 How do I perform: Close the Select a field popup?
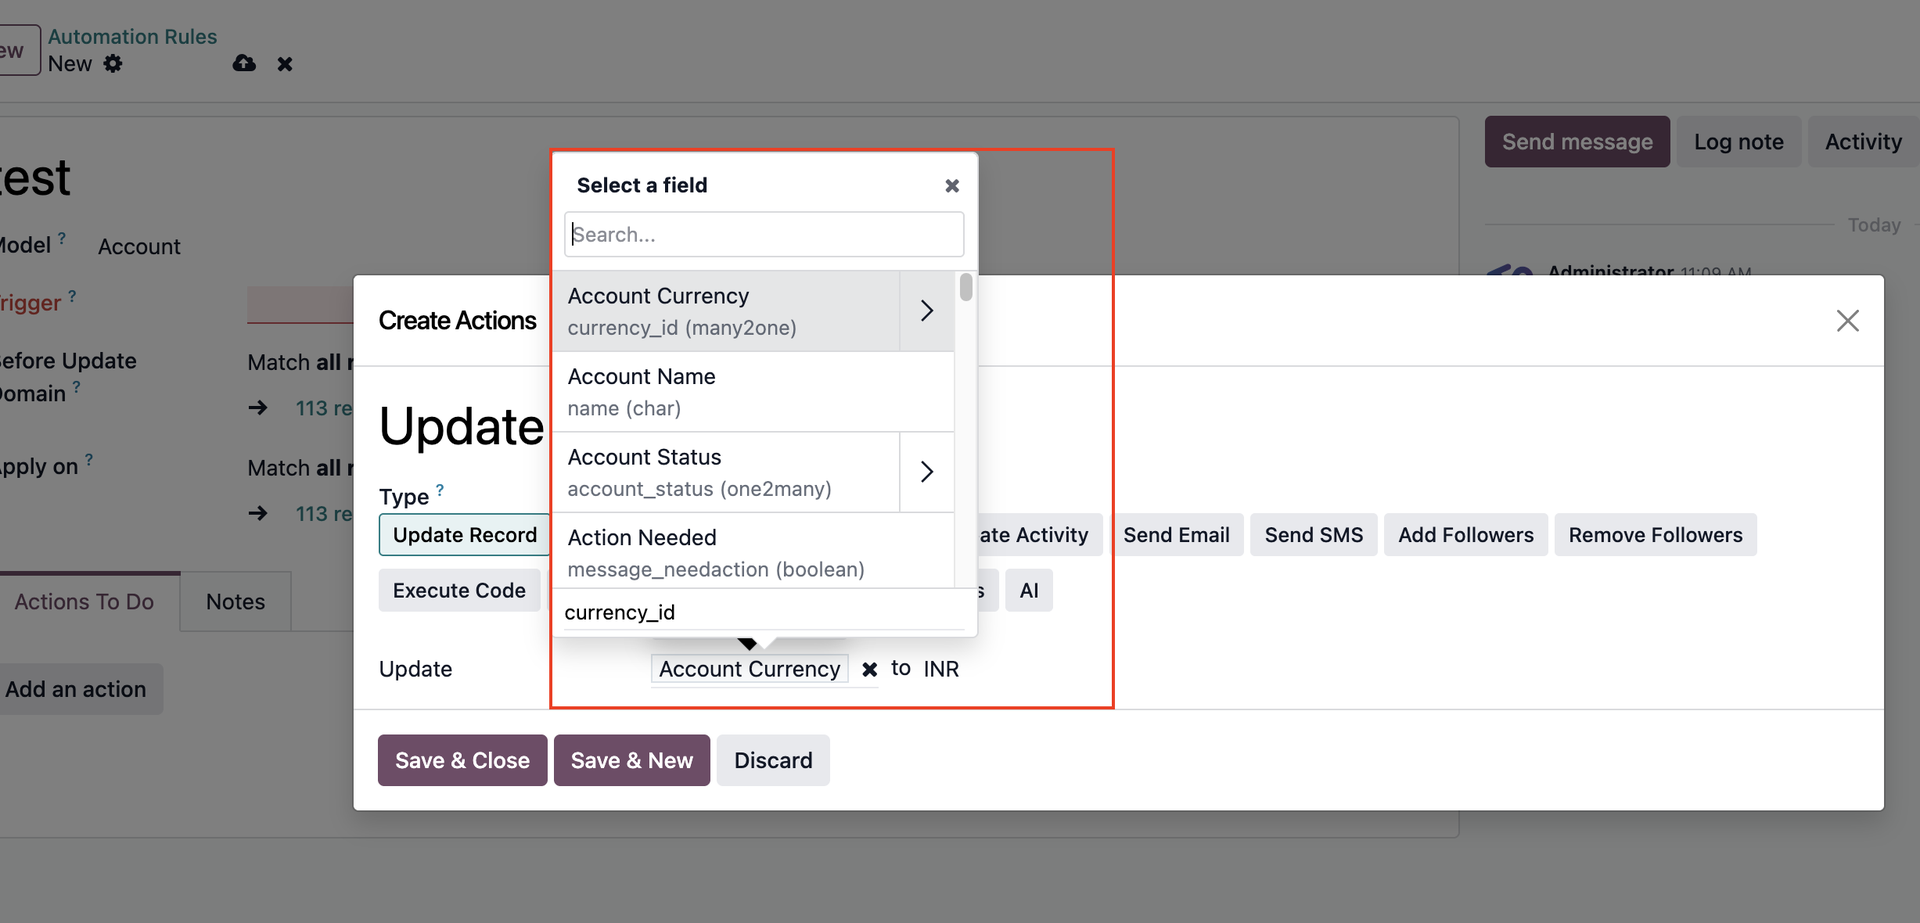pyautogui.click(x=952, y=186)
